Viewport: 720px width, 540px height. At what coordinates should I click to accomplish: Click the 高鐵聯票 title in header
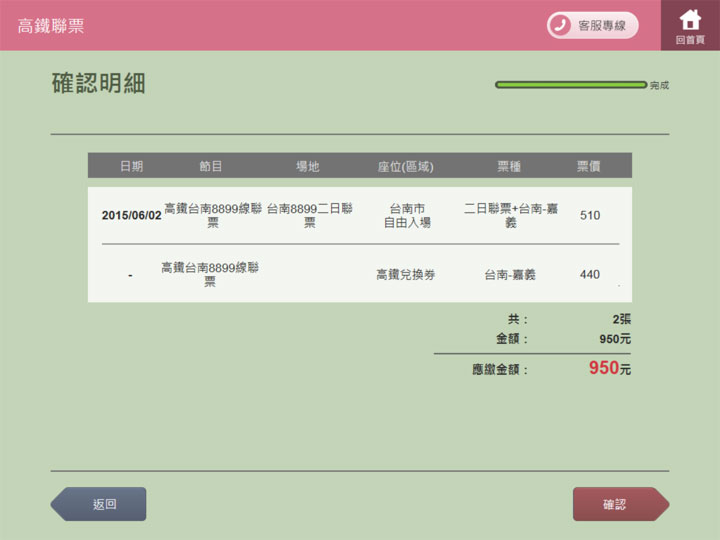(51, 26)
